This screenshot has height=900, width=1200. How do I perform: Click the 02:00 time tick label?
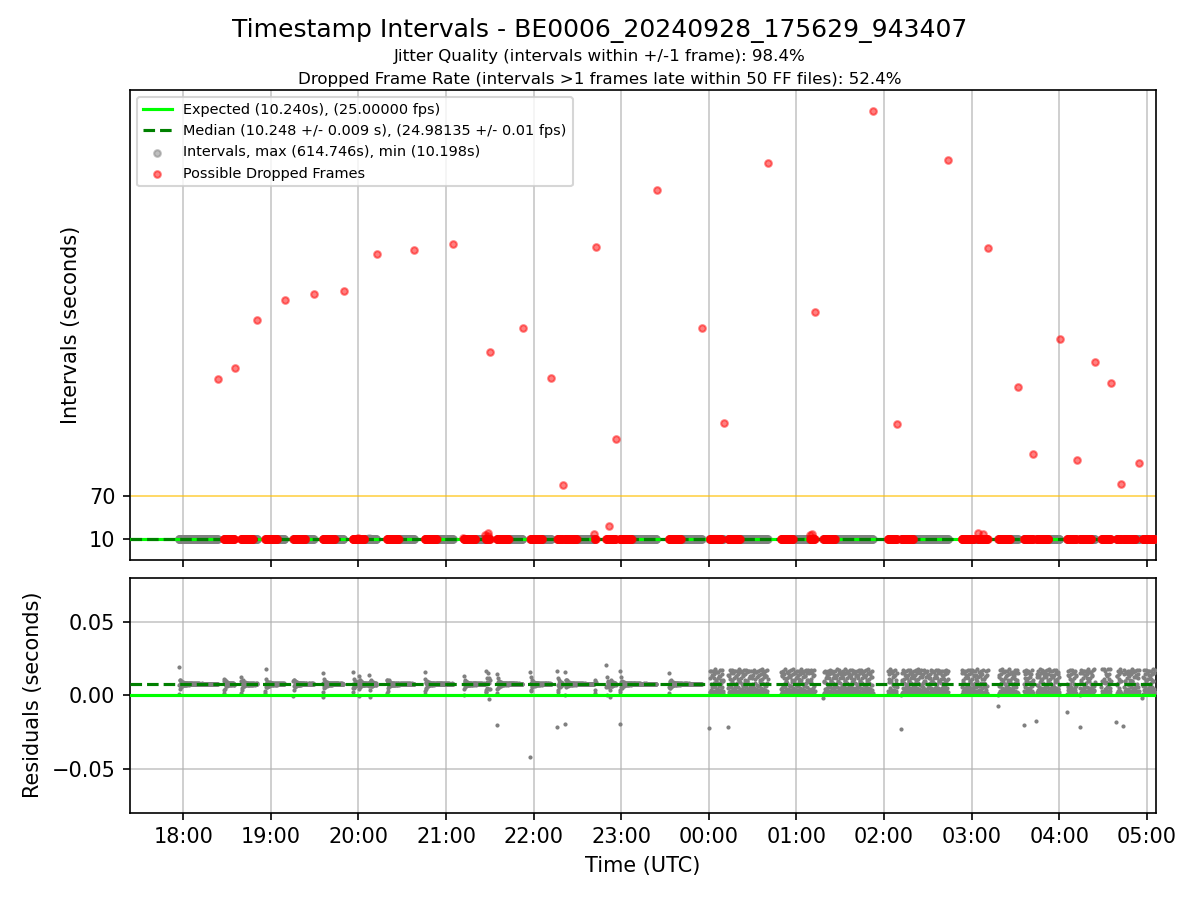click(884, 834)
